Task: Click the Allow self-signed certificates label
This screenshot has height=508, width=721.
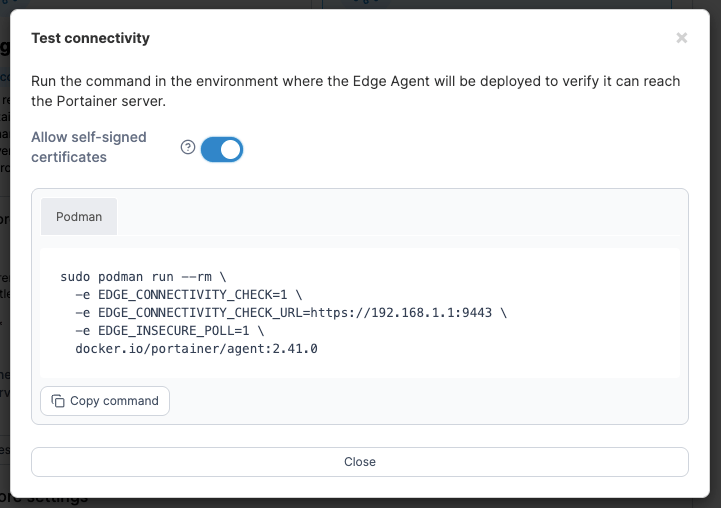Action: tap(89, 147)
